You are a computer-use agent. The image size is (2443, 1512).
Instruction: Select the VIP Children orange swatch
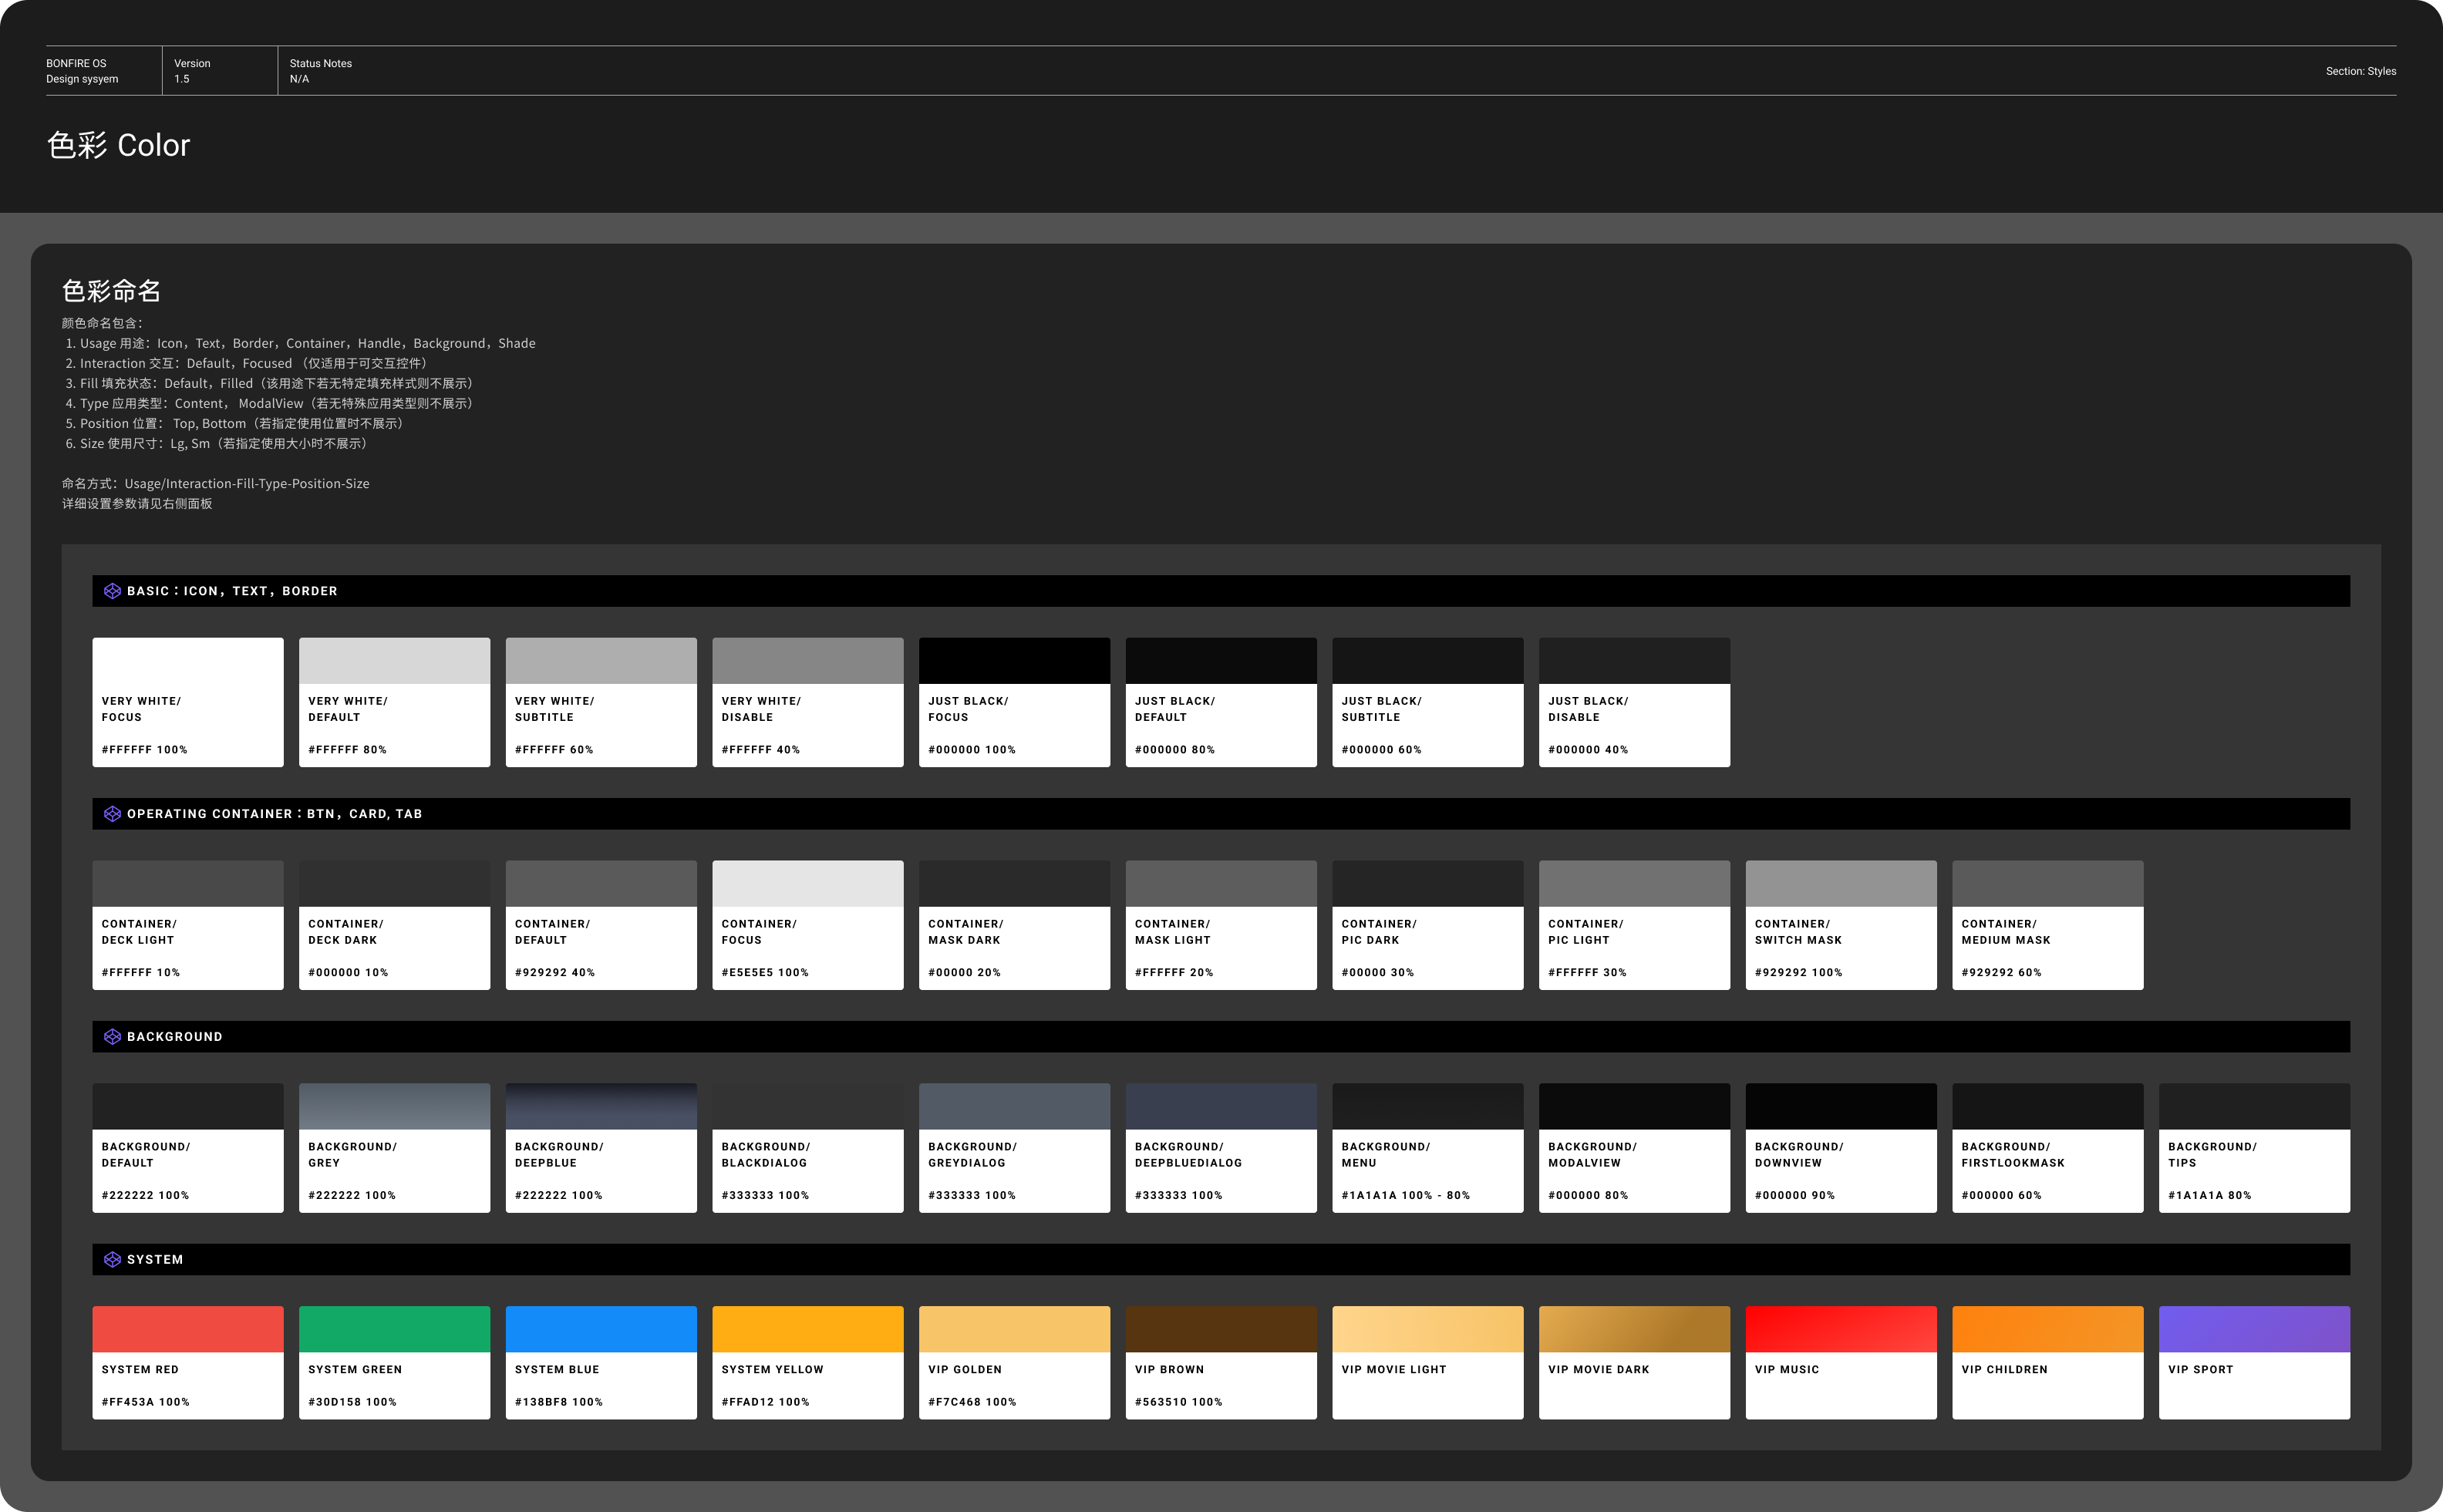[x=2047, y=1329]
